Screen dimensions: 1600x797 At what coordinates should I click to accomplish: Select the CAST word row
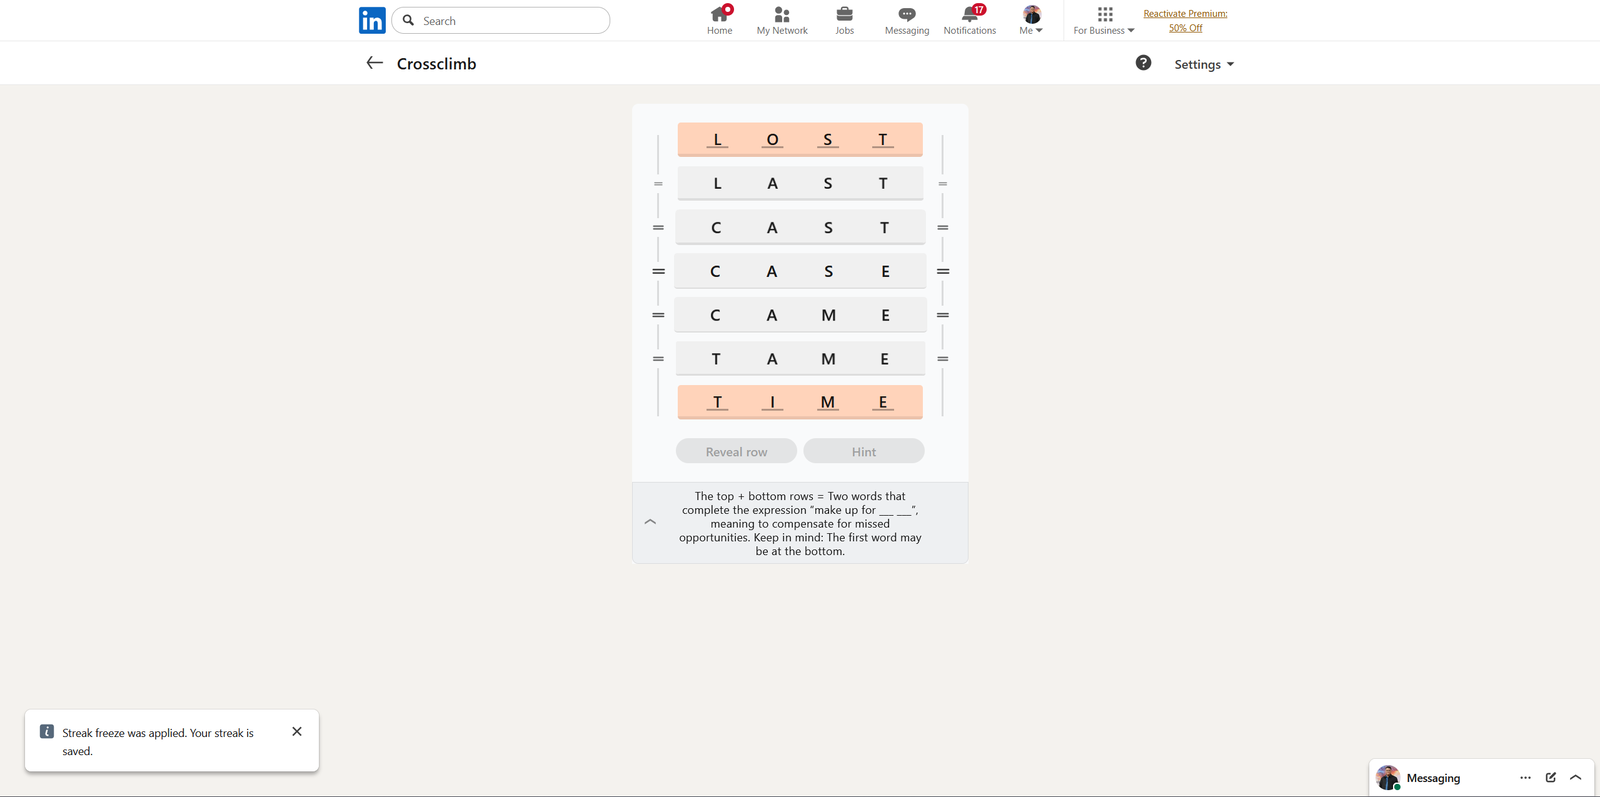tap(800, 228)
